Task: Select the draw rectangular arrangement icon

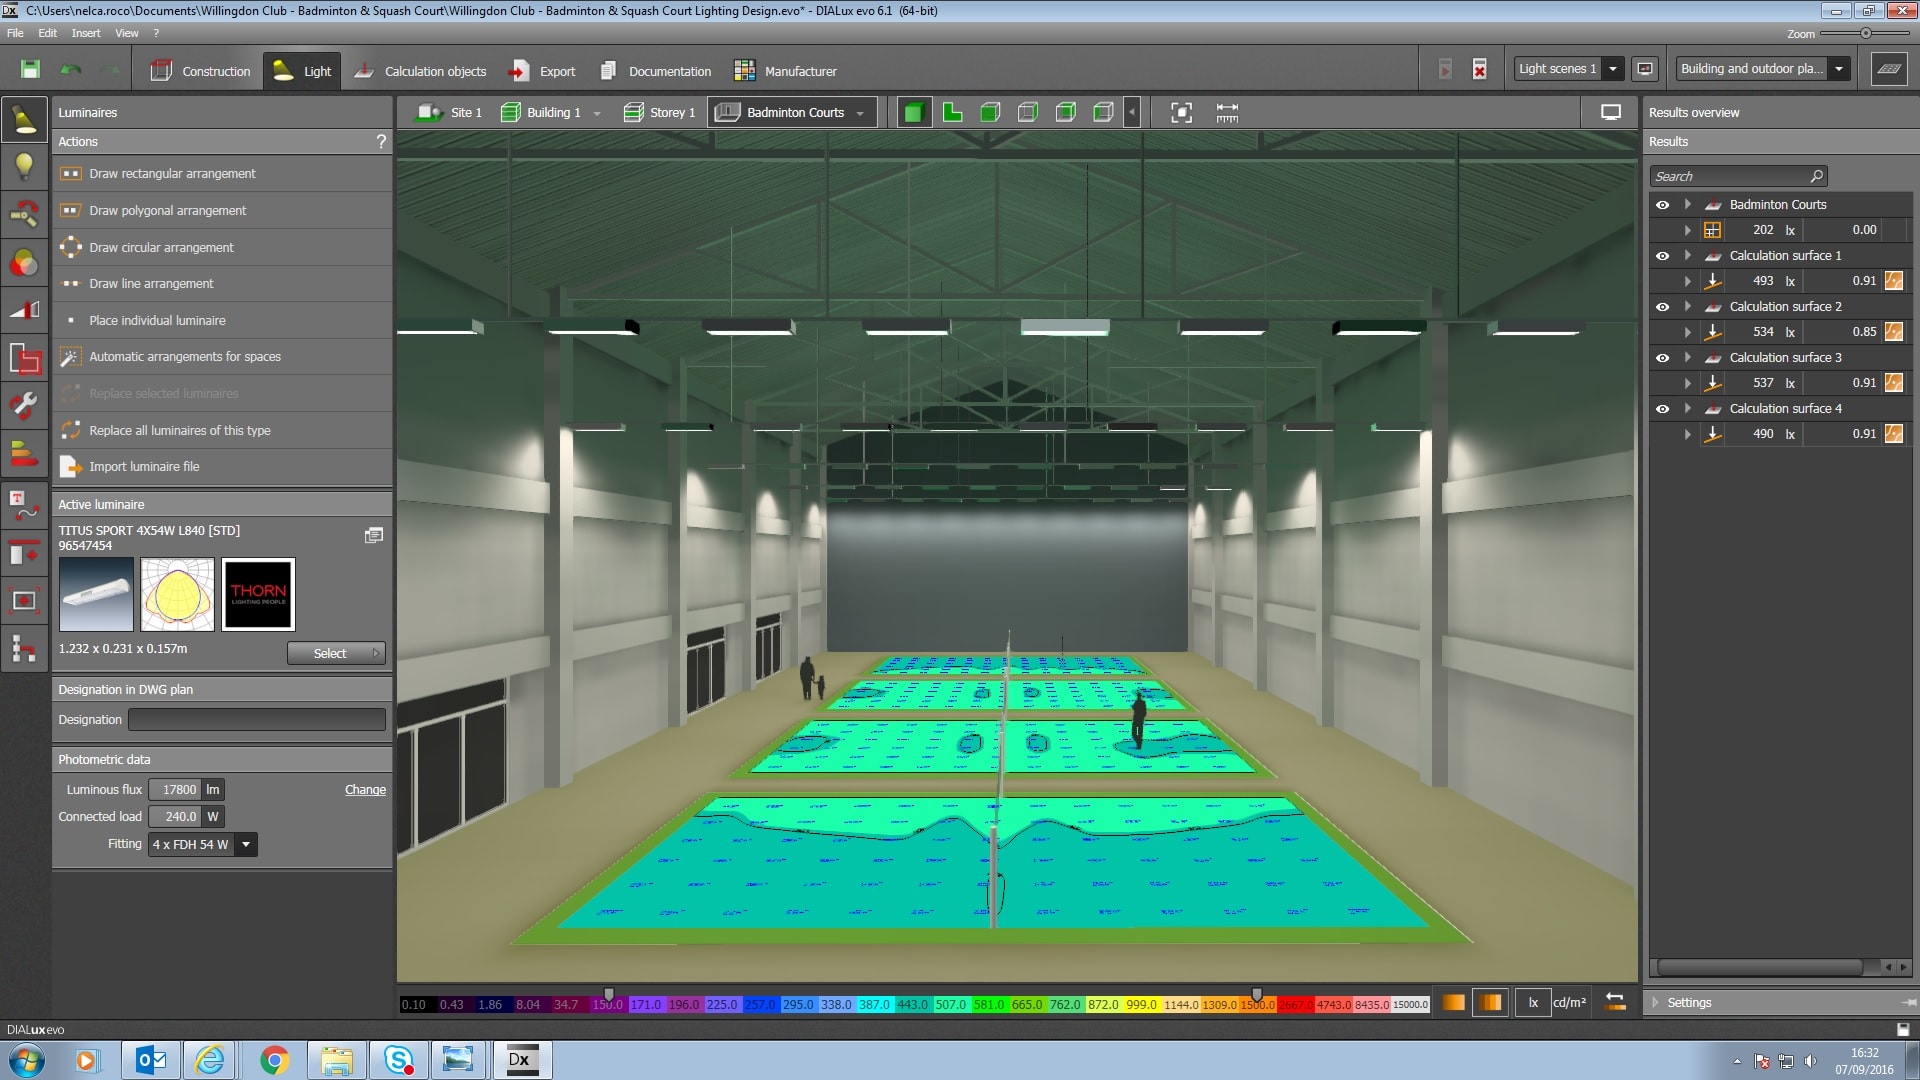Action: [71, 173]
